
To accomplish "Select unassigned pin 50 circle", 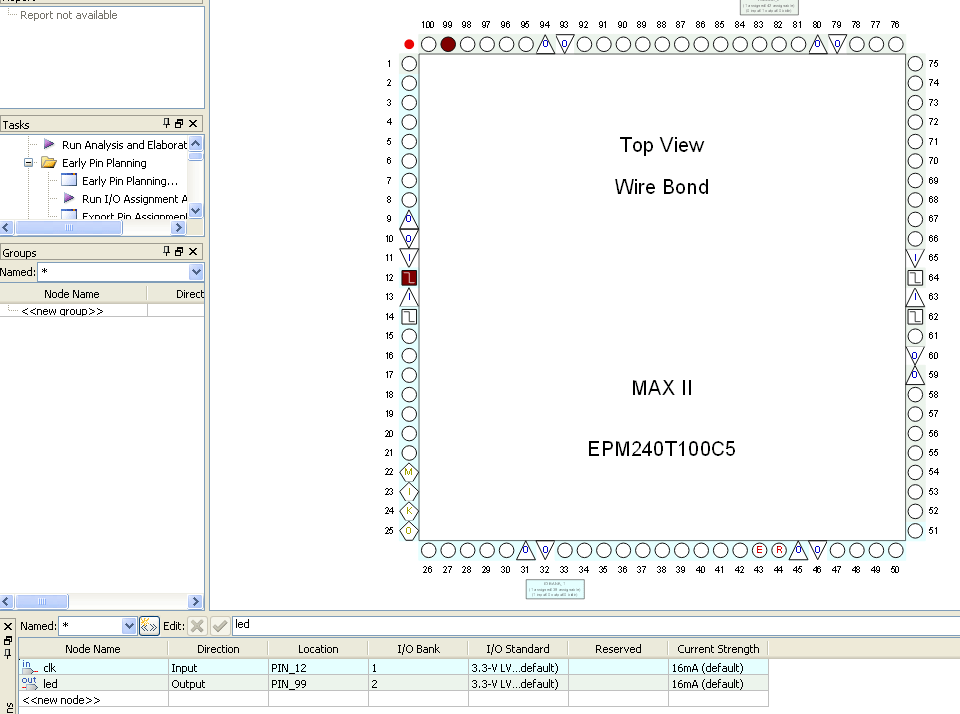I will 896,550.
